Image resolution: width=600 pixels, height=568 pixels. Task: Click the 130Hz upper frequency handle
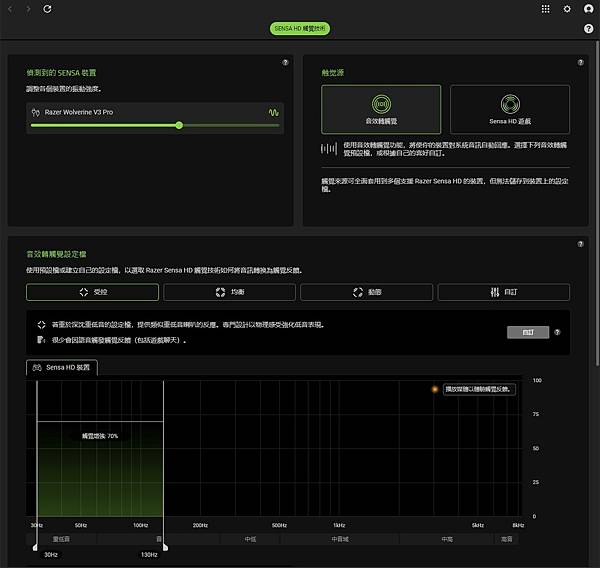[x=165, y=547]
